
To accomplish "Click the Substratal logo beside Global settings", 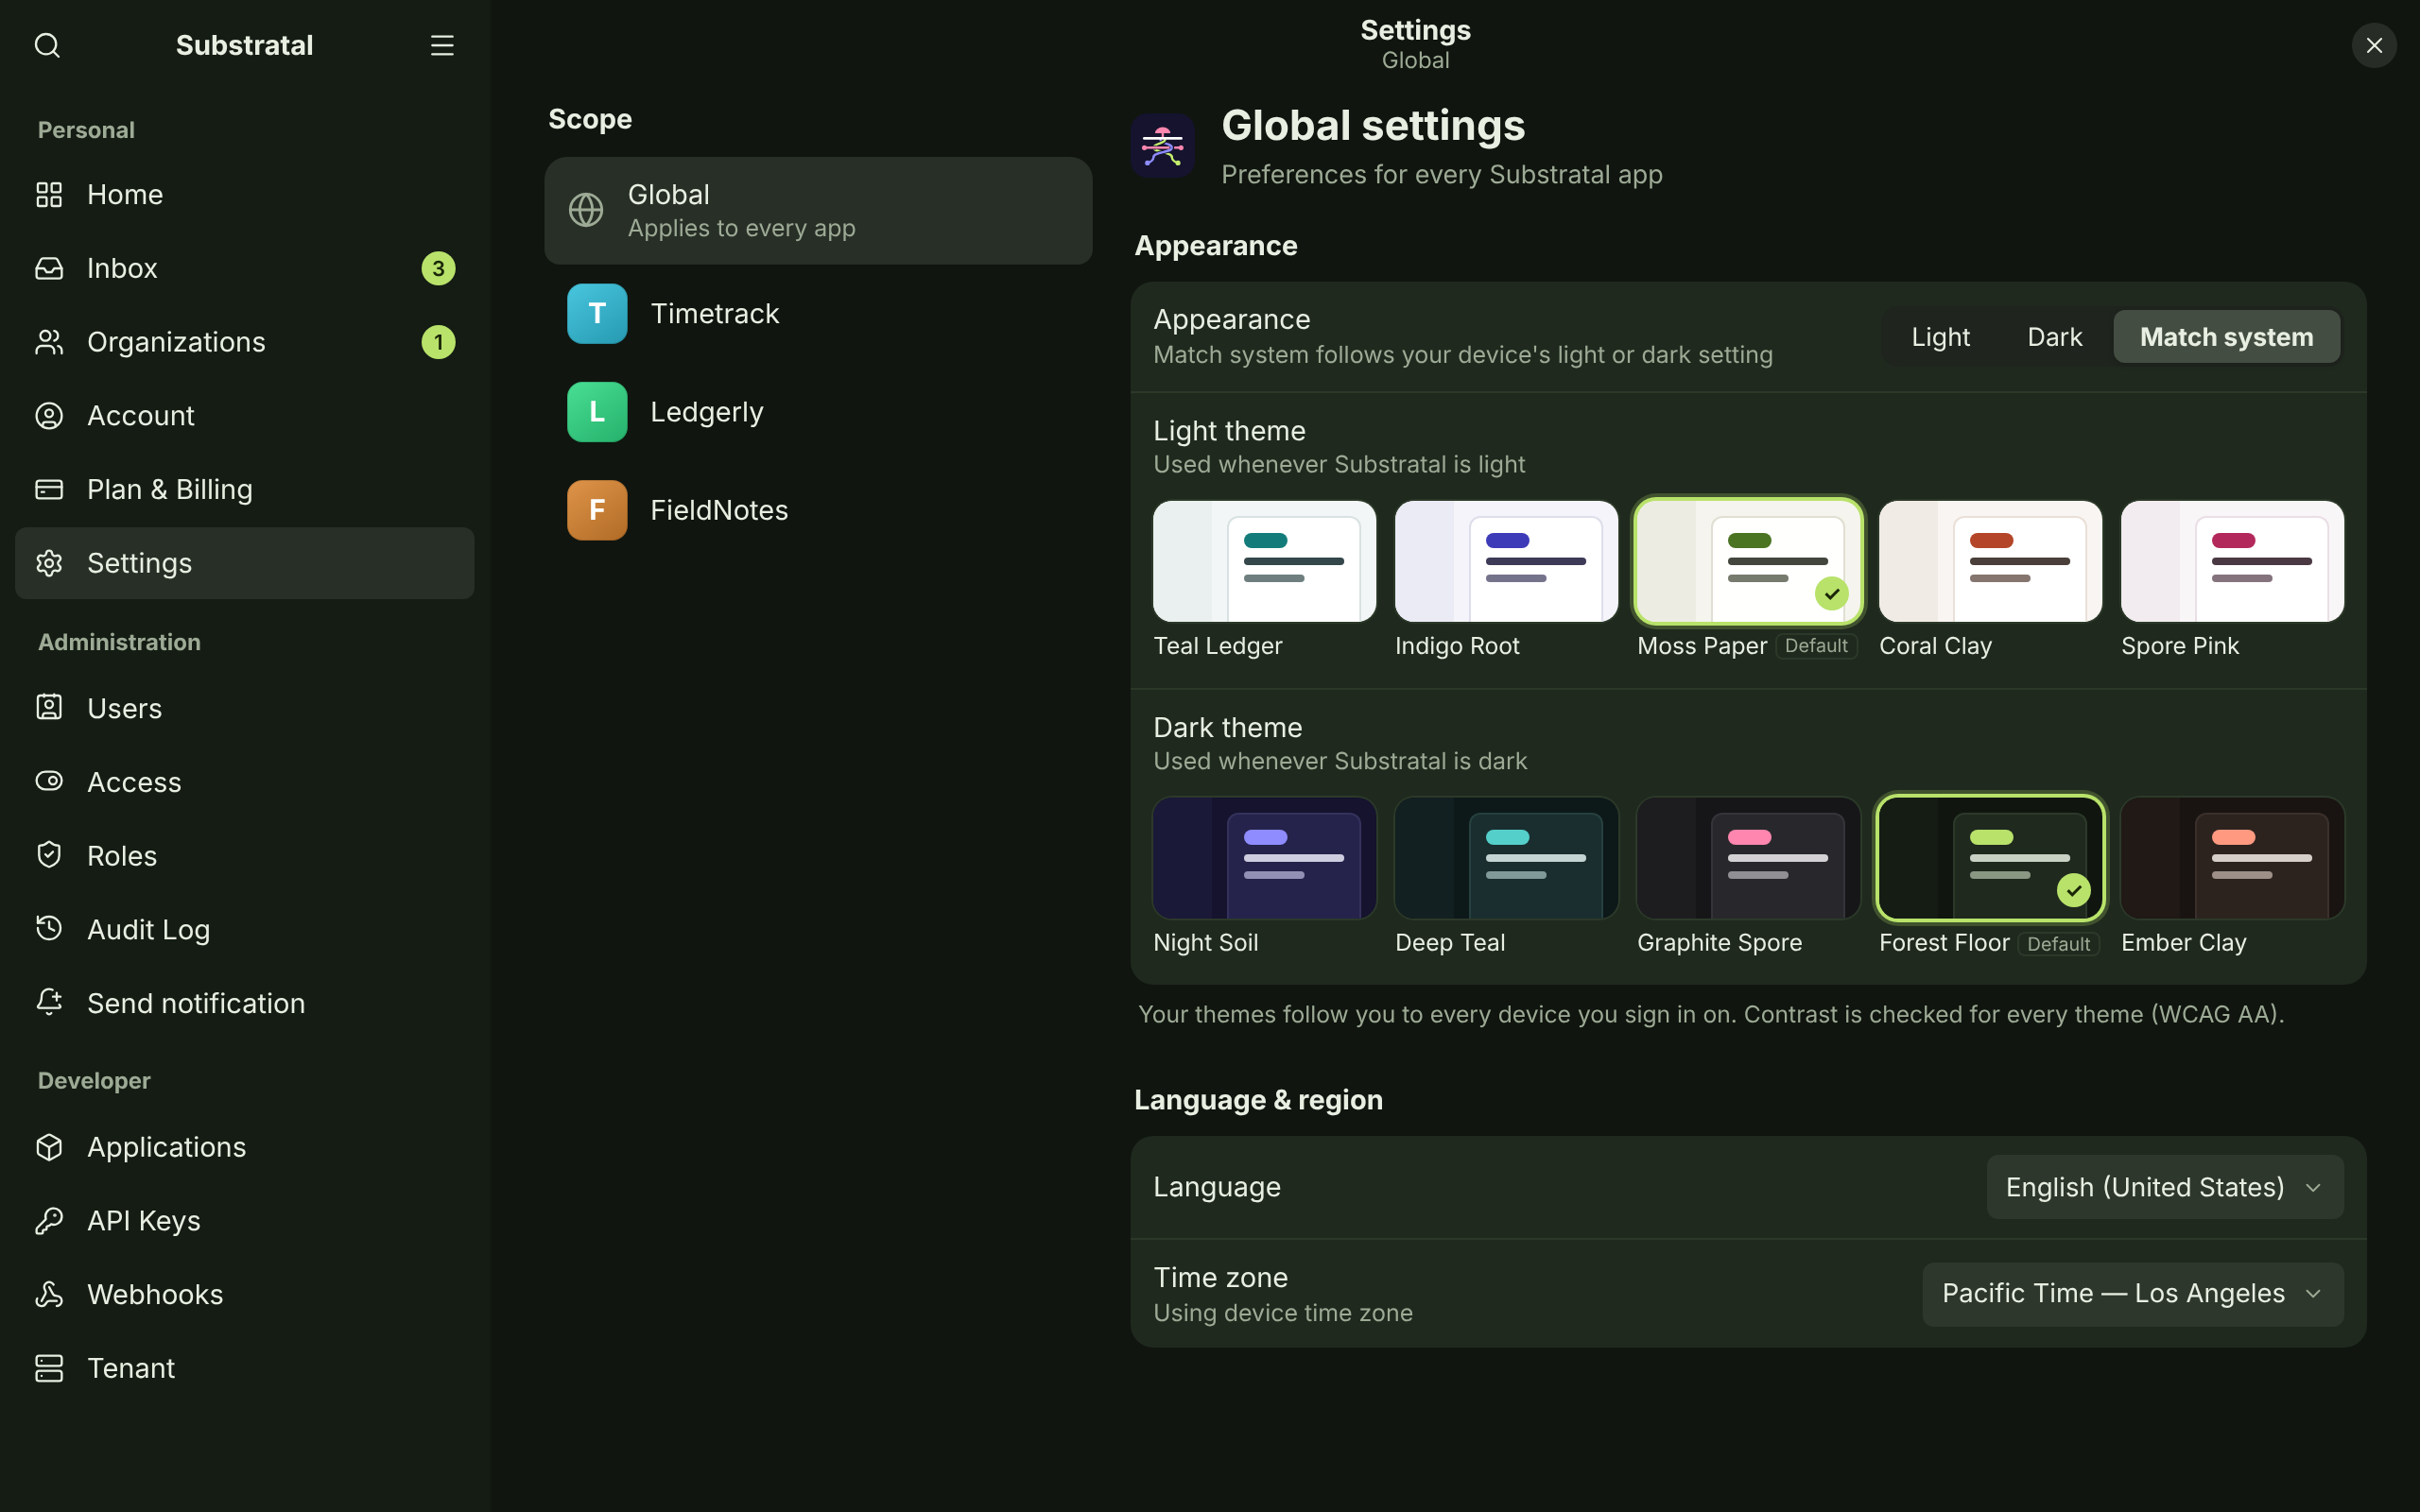I will (1163, 146).
